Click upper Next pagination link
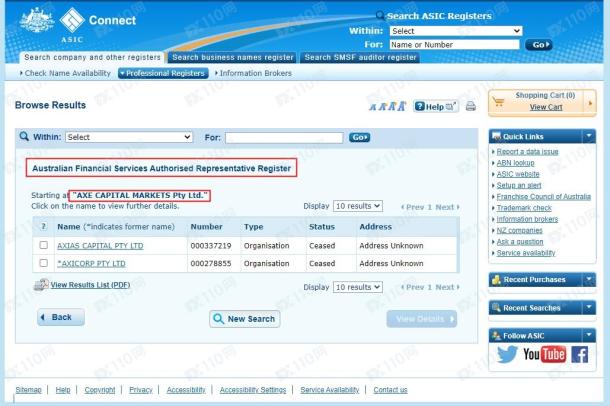 pyautogui.click(x=447, y=207)
